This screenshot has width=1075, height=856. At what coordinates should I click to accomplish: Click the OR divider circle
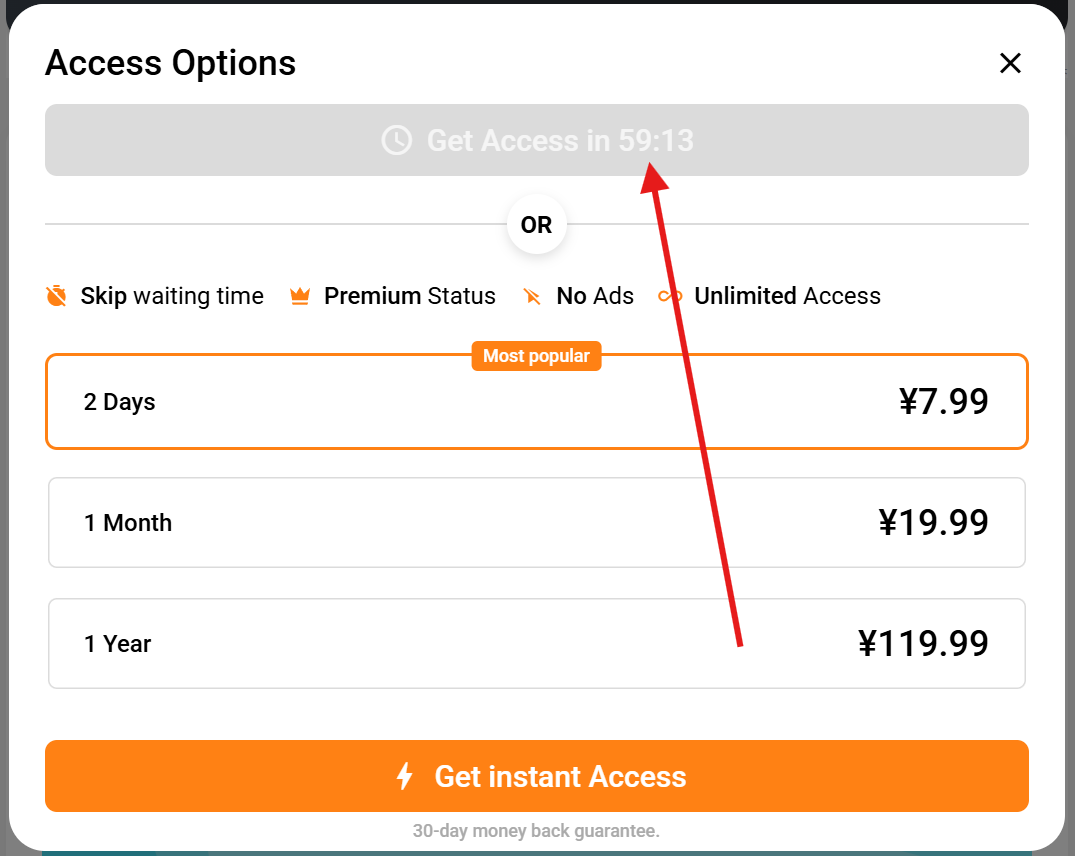[x=536, y=225]
